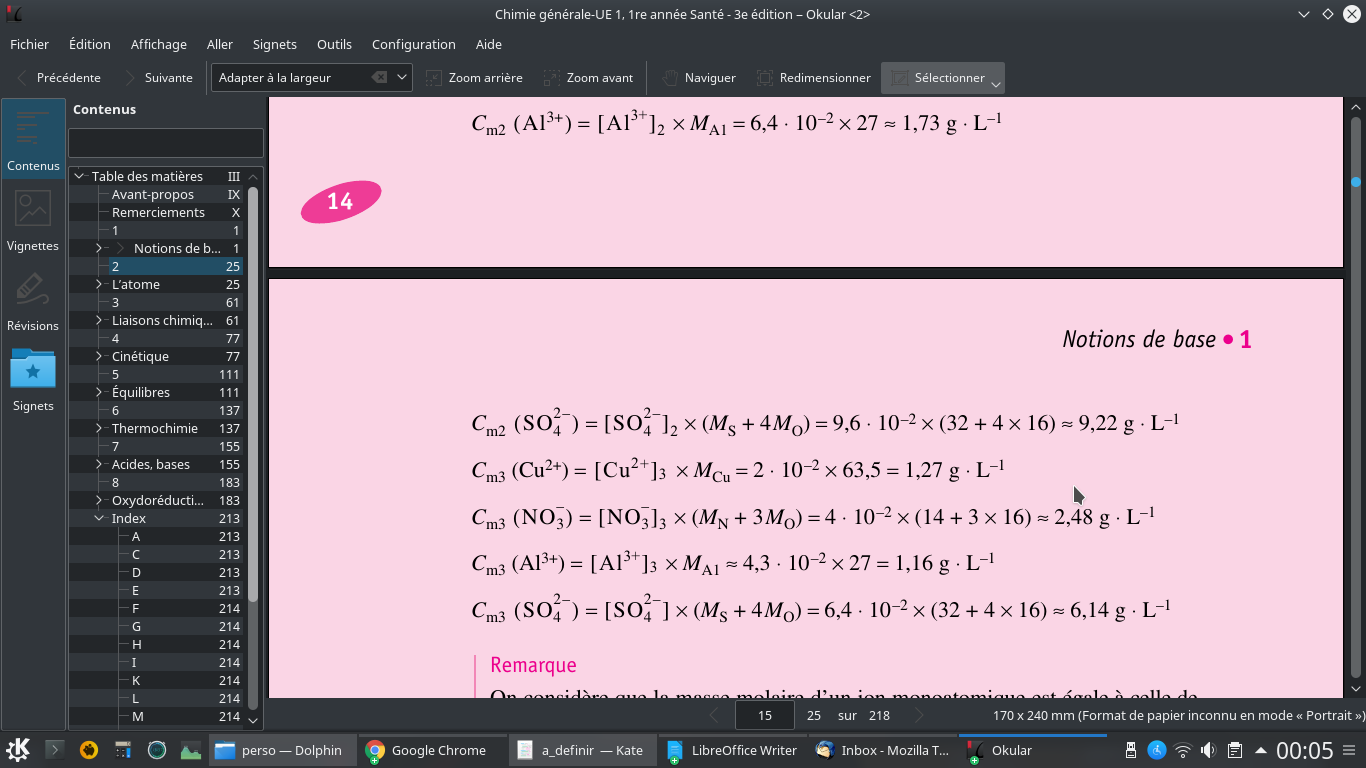
Task: Open the volume tray icon
Action: click(x=1208, y=750)
